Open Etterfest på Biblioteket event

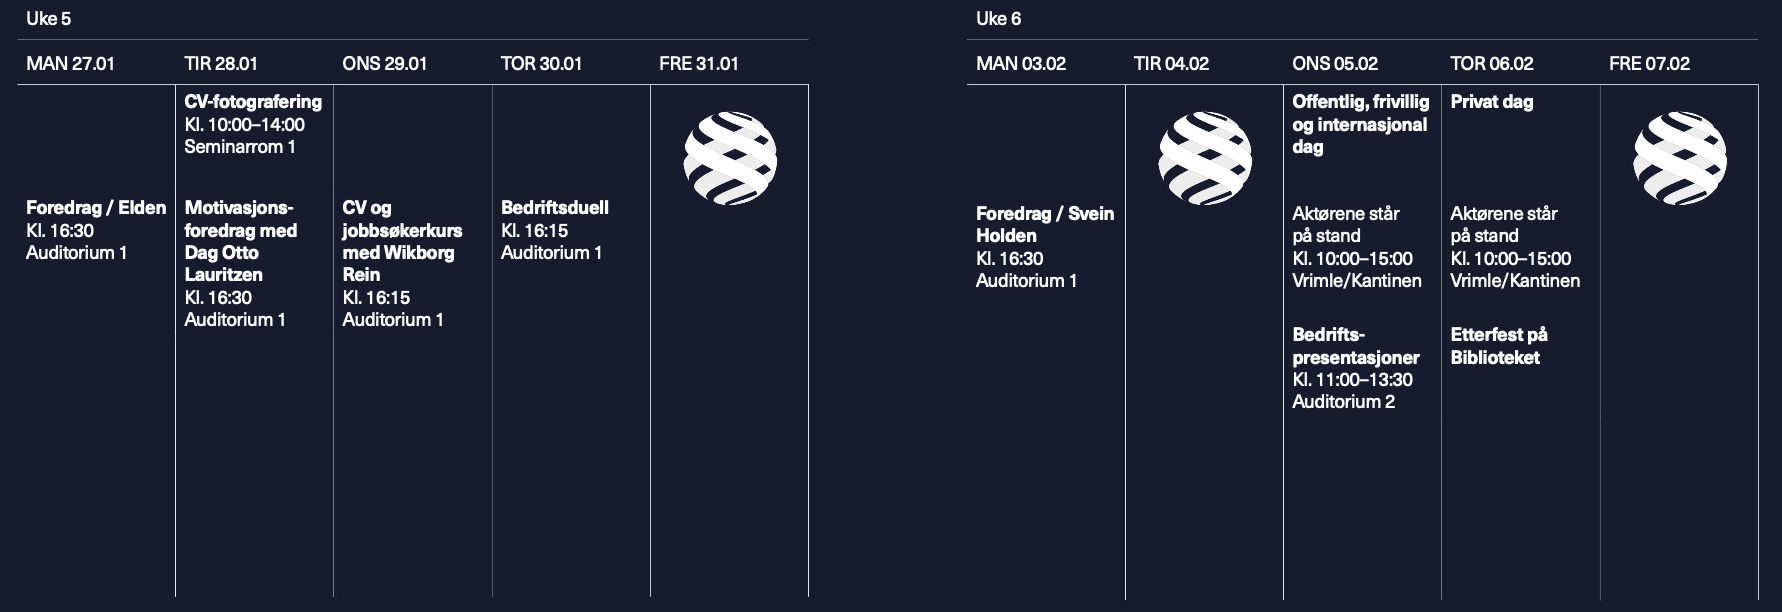(x=1499, y=346)
